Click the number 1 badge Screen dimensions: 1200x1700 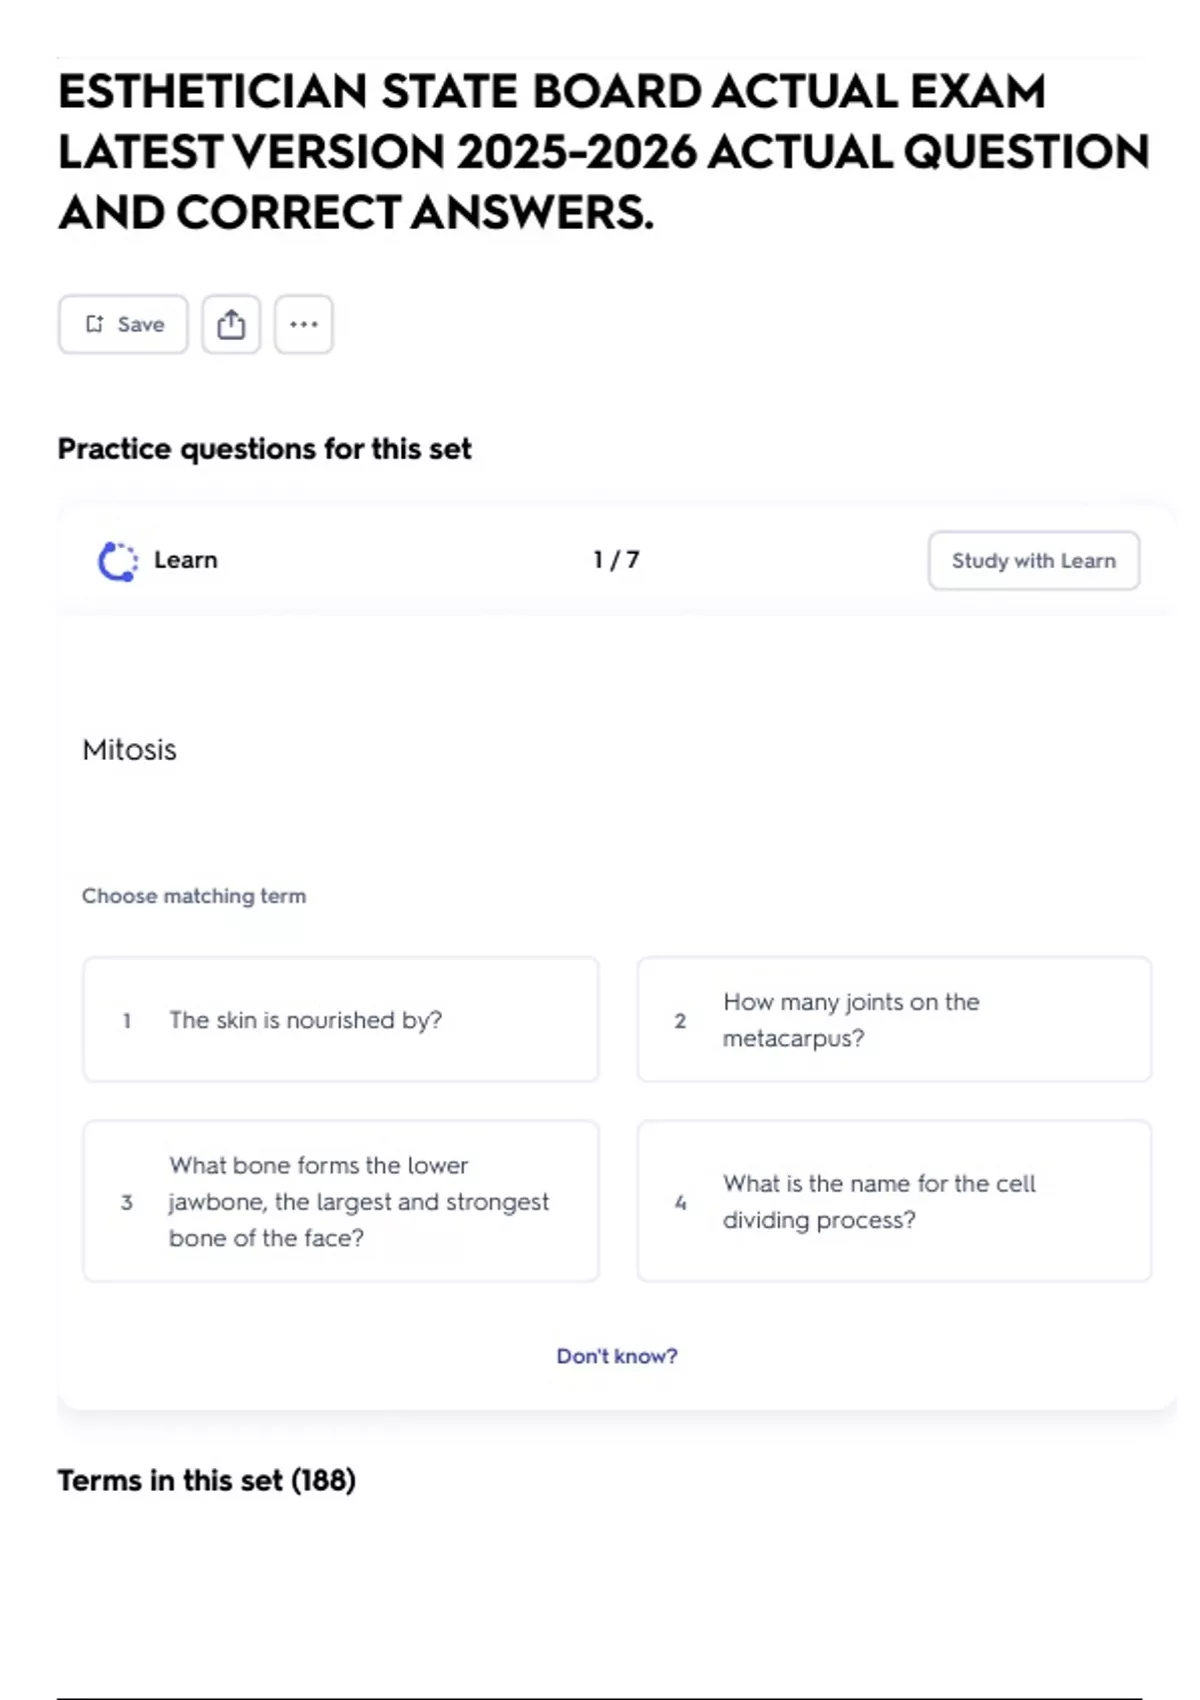[x=127, y=1020]
